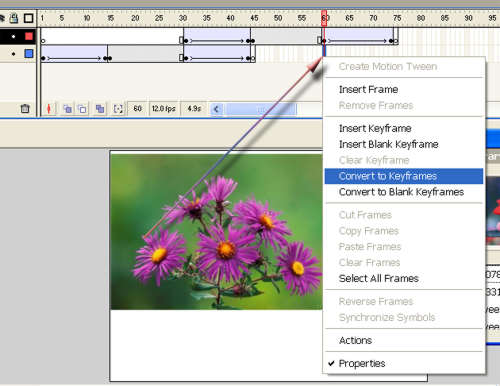Viewport: 500px width, 386px height.
Task: Toggle lock dot on the top layer
Action: pos(13,36)
